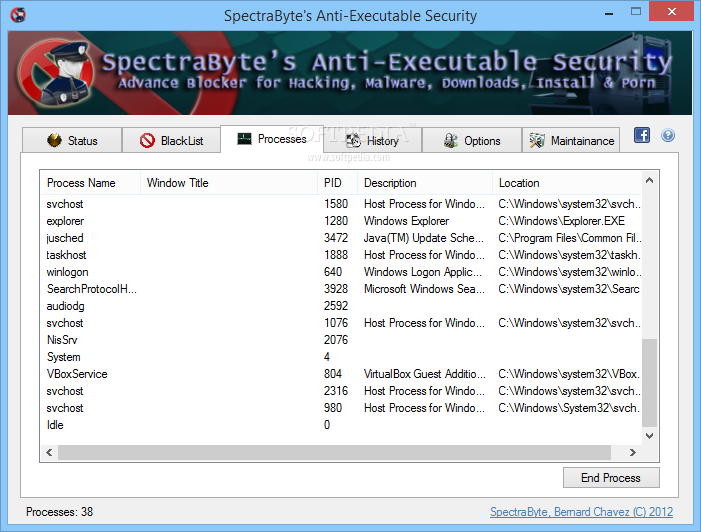Sort by Process Name column header
This screenshot has height=532, width=701.
pyautogui.click(x=91, y=183)
